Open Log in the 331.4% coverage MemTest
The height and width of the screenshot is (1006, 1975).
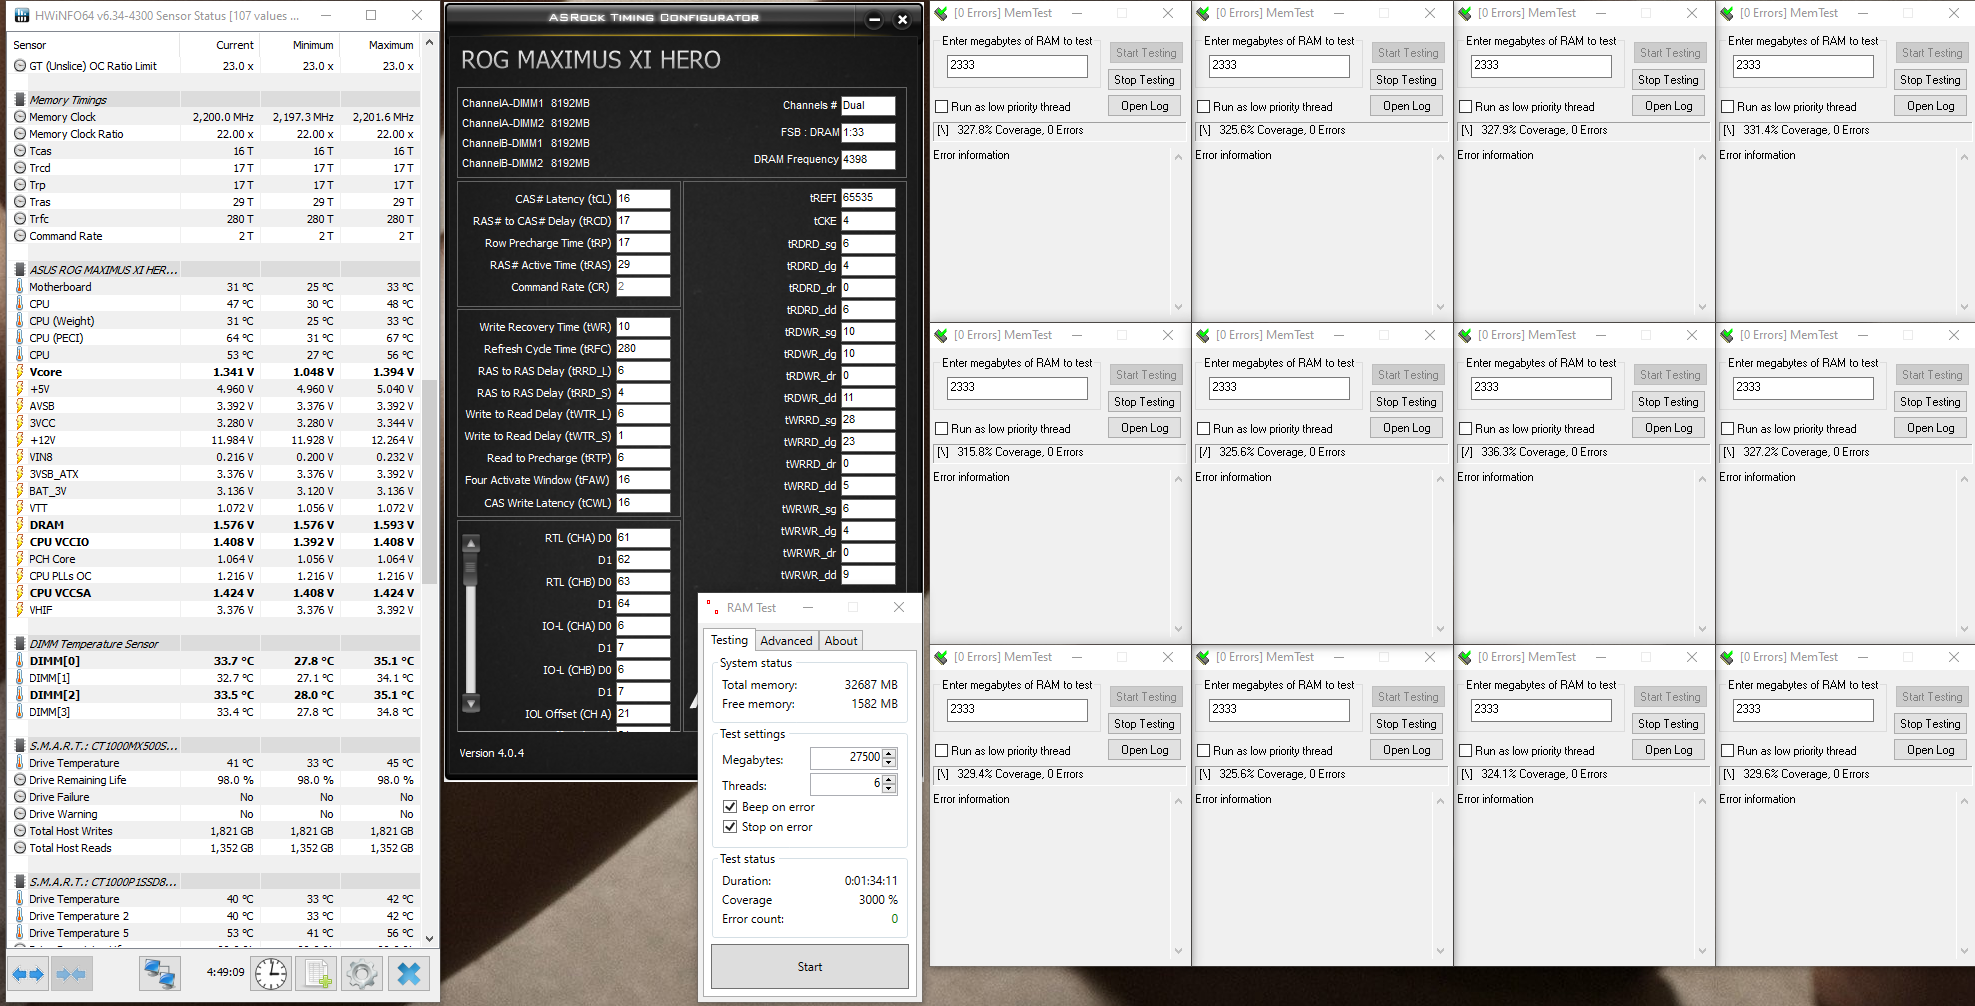click(1930, 106)
